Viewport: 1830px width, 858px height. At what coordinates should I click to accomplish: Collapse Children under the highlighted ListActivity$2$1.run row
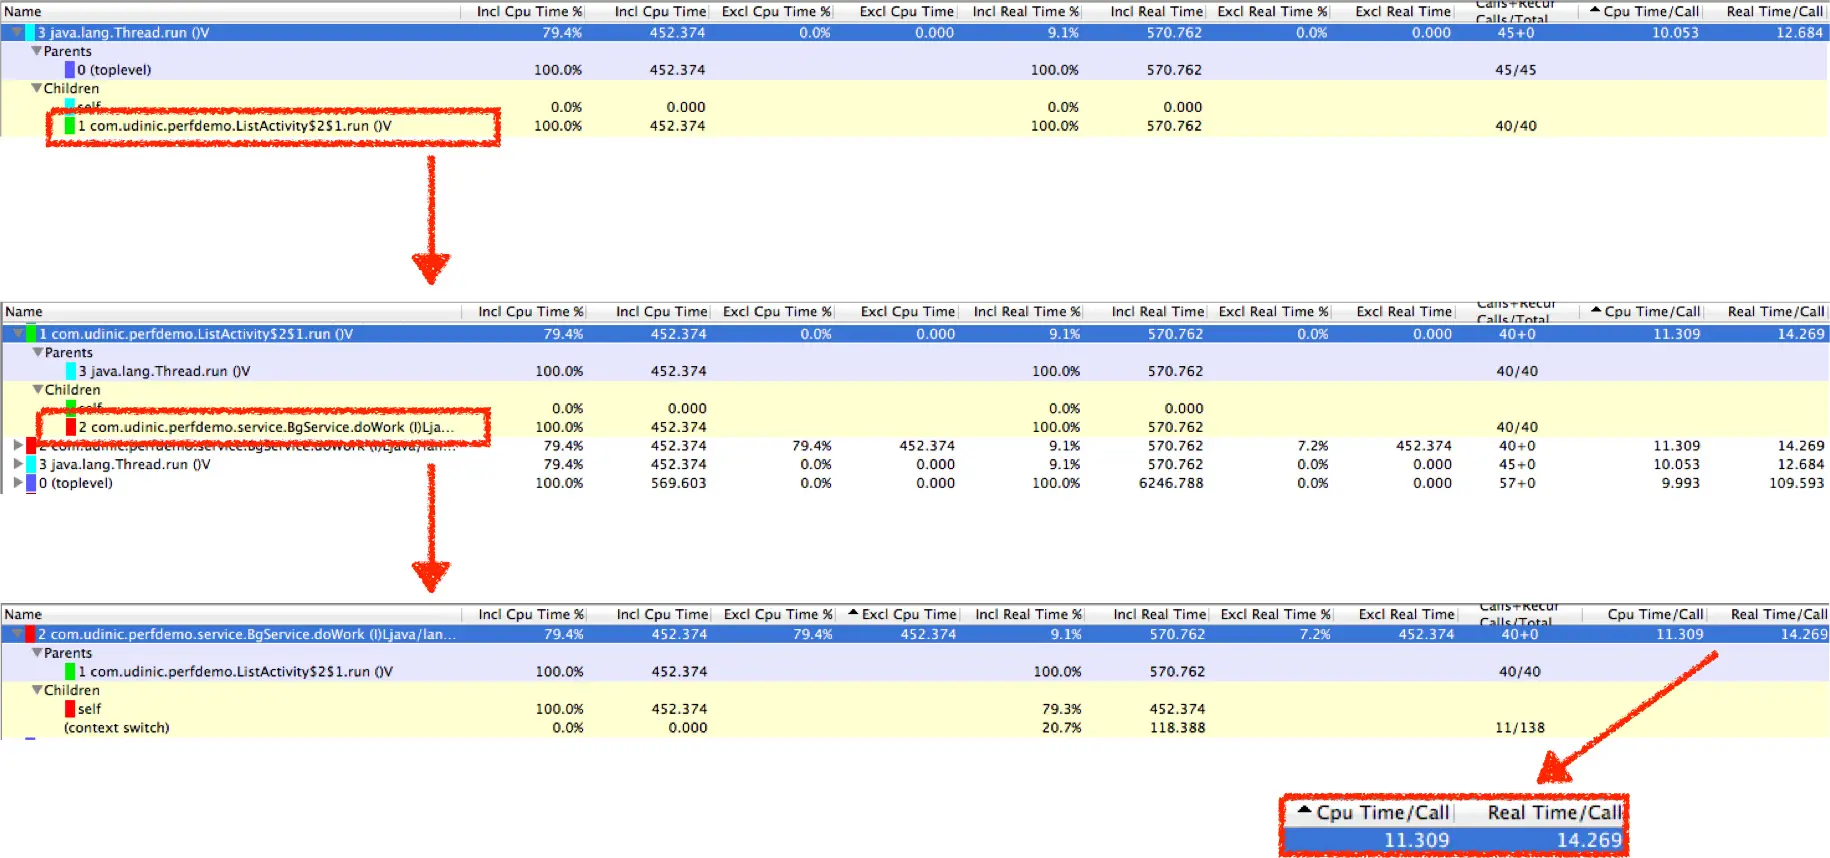tap(38, 390)
